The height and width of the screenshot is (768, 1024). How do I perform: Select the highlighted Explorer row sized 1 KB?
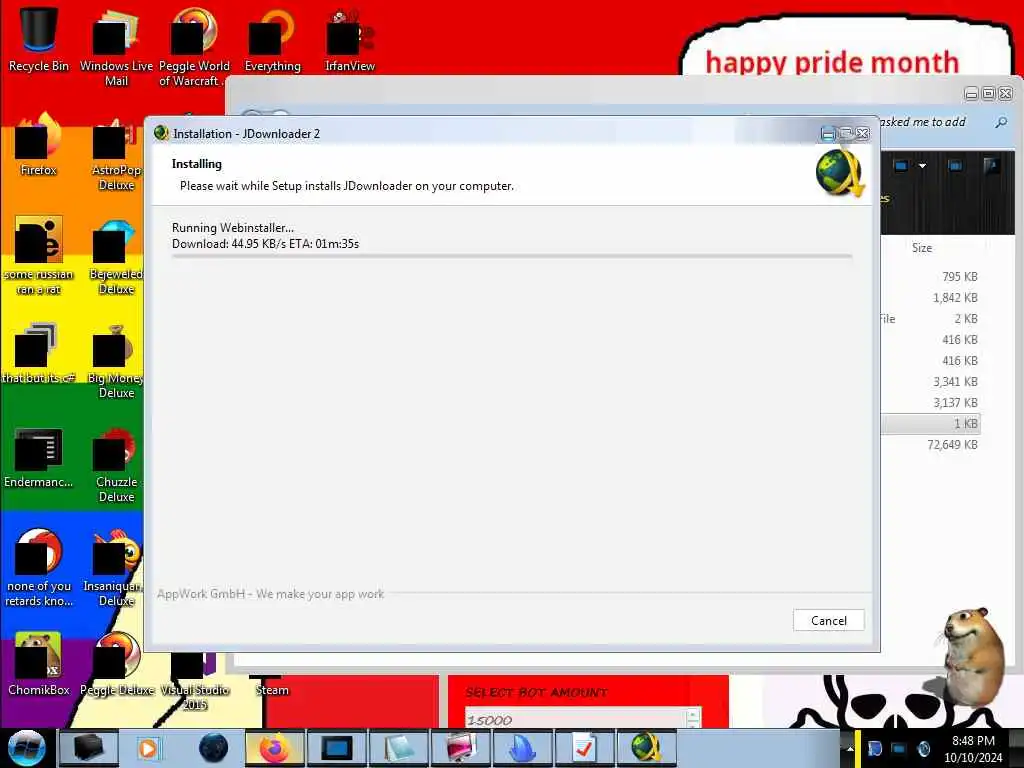click(931, 423)
